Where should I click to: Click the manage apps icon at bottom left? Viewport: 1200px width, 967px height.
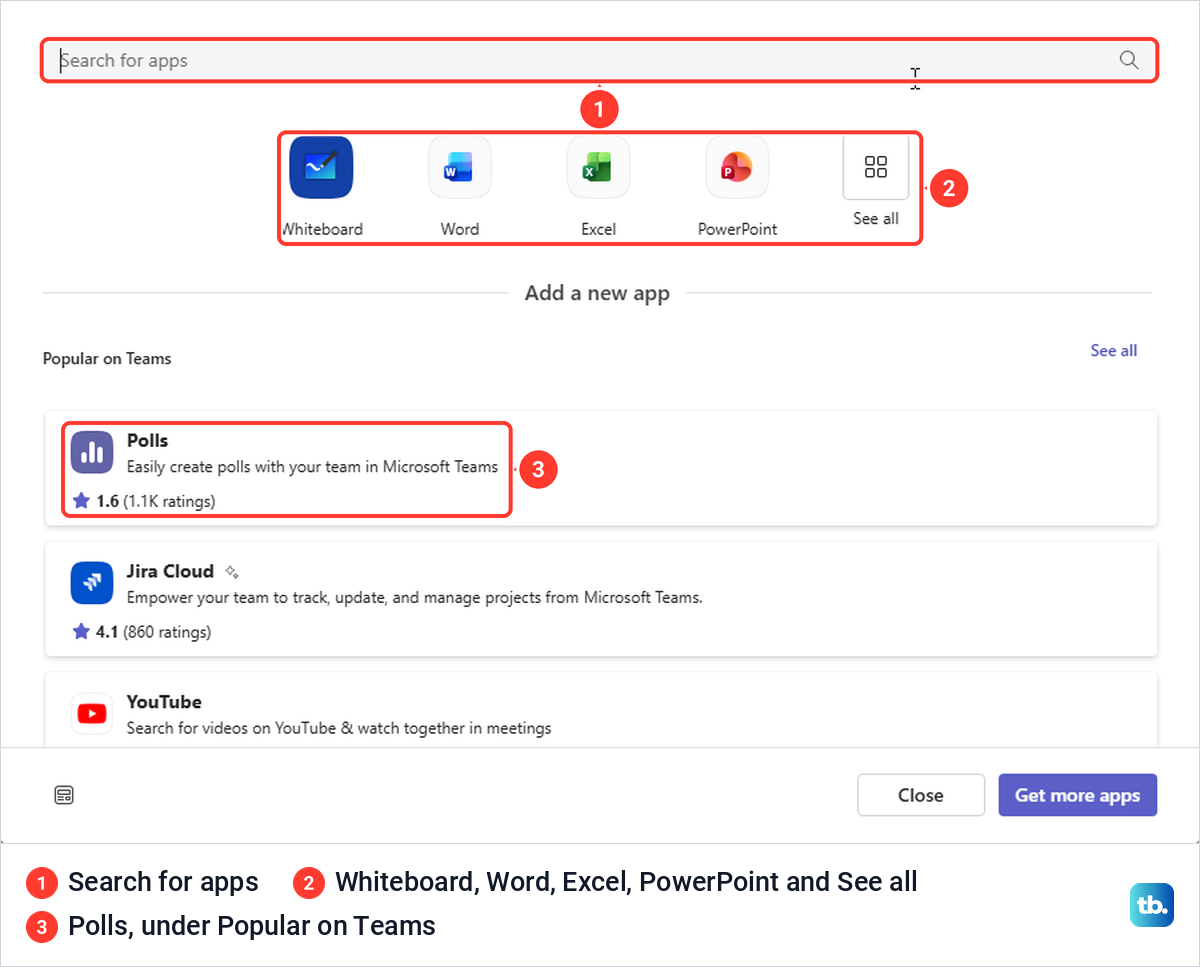64,796
